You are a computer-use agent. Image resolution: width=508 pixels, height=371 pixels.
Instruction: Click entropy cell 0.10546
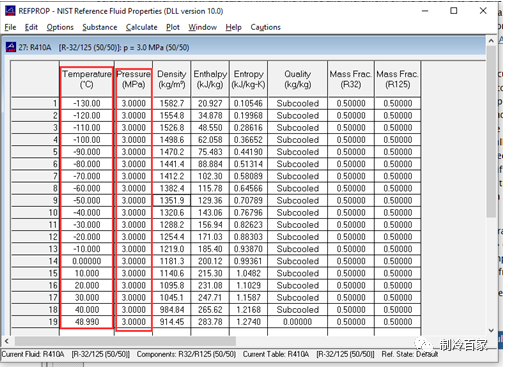[x=248, y=103]
